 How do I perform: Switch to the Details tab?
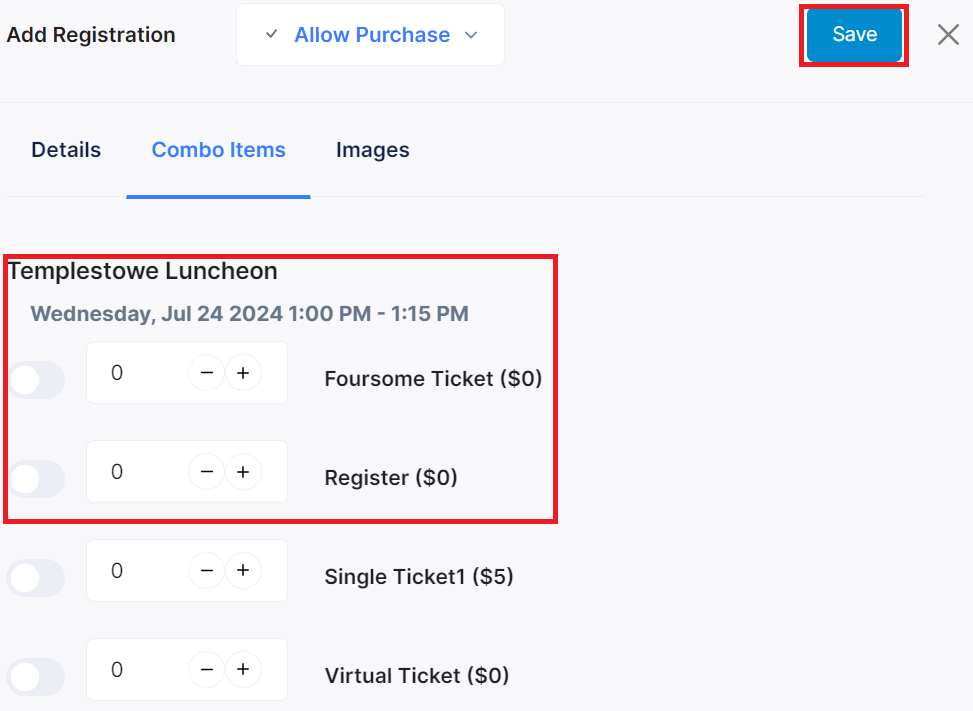click(65, 150)
